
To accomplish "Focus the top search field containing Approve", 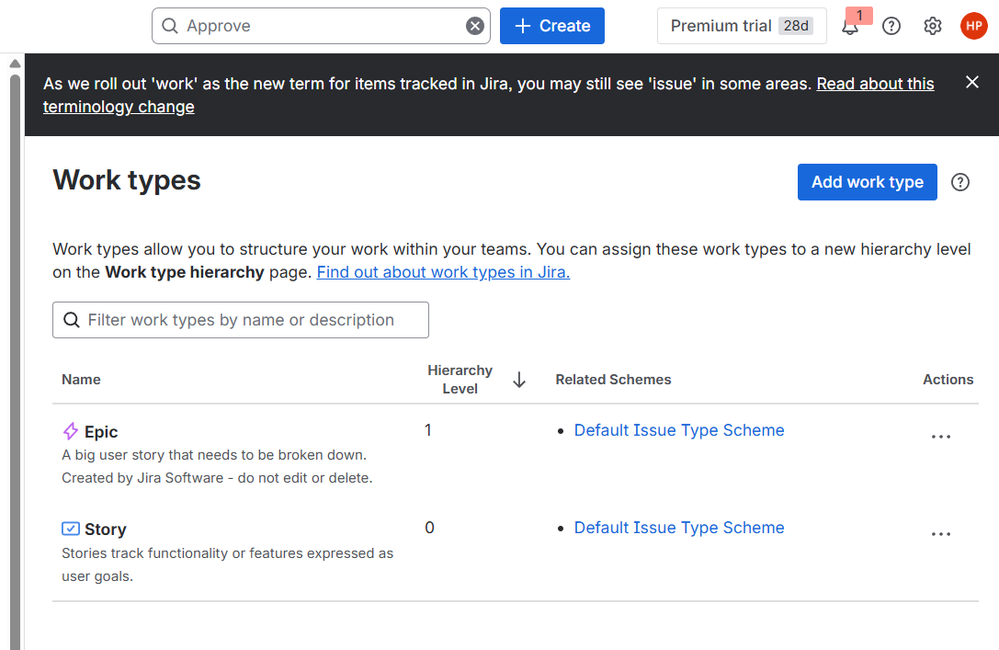I will point(321,26).
